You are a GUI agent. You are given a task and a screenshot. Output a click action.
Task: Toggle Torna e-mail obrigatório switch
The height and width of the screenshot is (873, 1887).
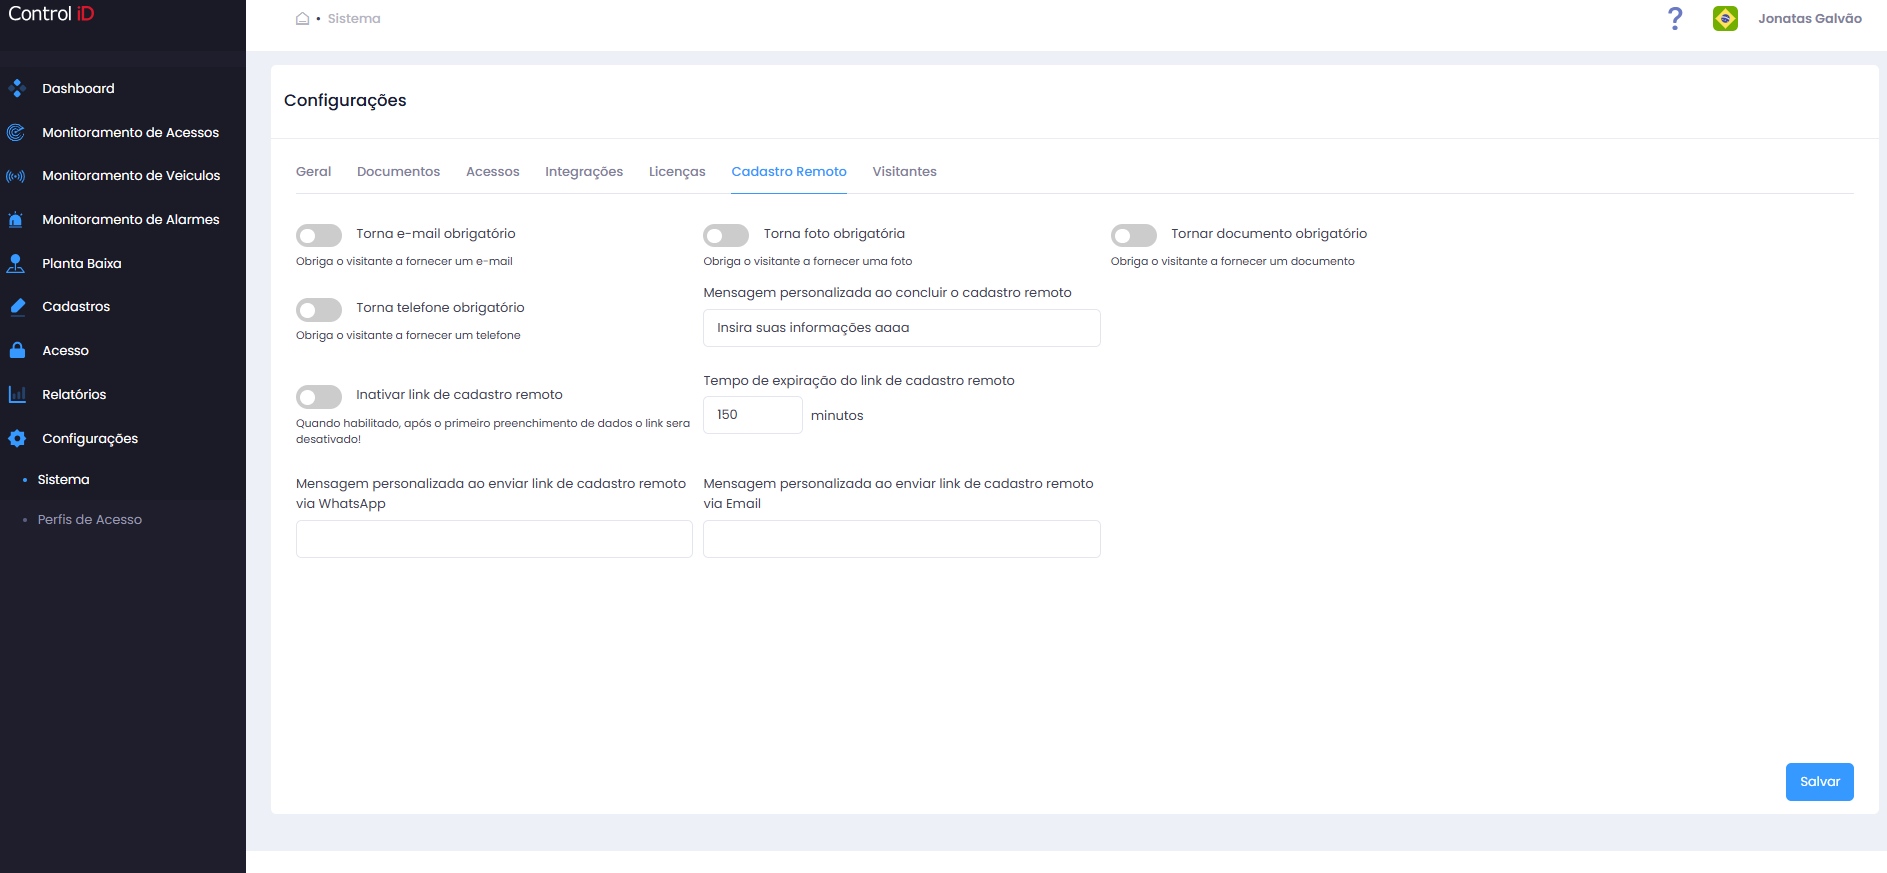coord(319,235)
